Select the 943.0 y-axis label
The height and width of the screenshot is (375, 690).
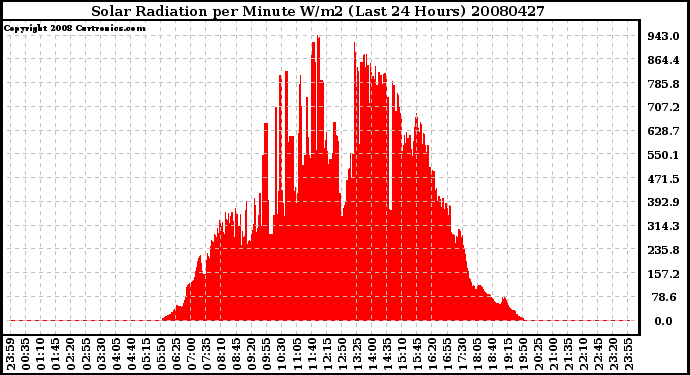[663, 36]
